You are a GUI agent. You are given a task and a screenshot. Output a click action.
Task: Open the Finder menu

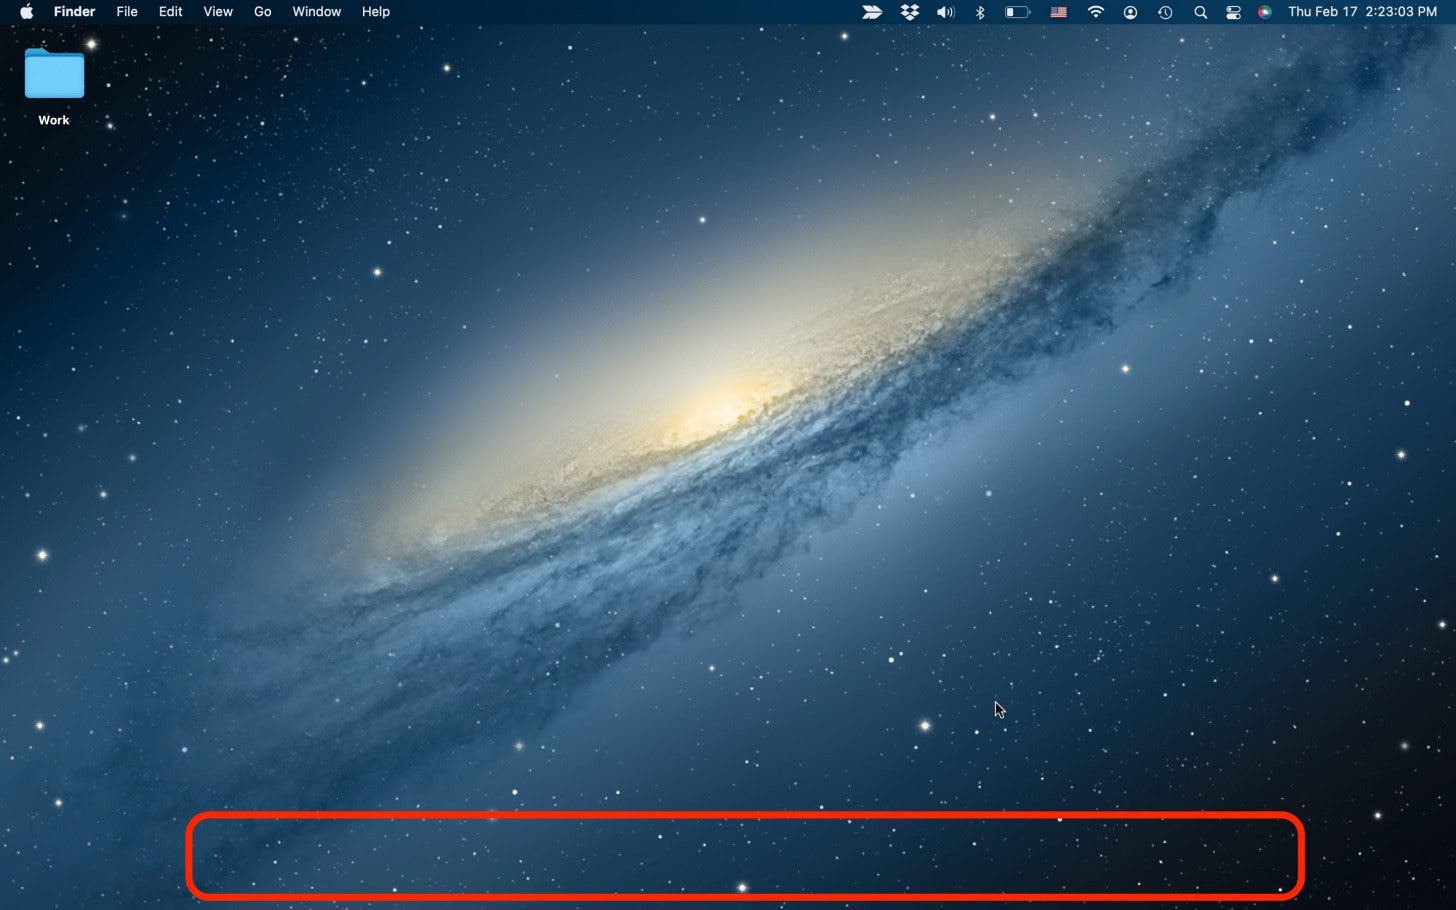coord(74,12)
